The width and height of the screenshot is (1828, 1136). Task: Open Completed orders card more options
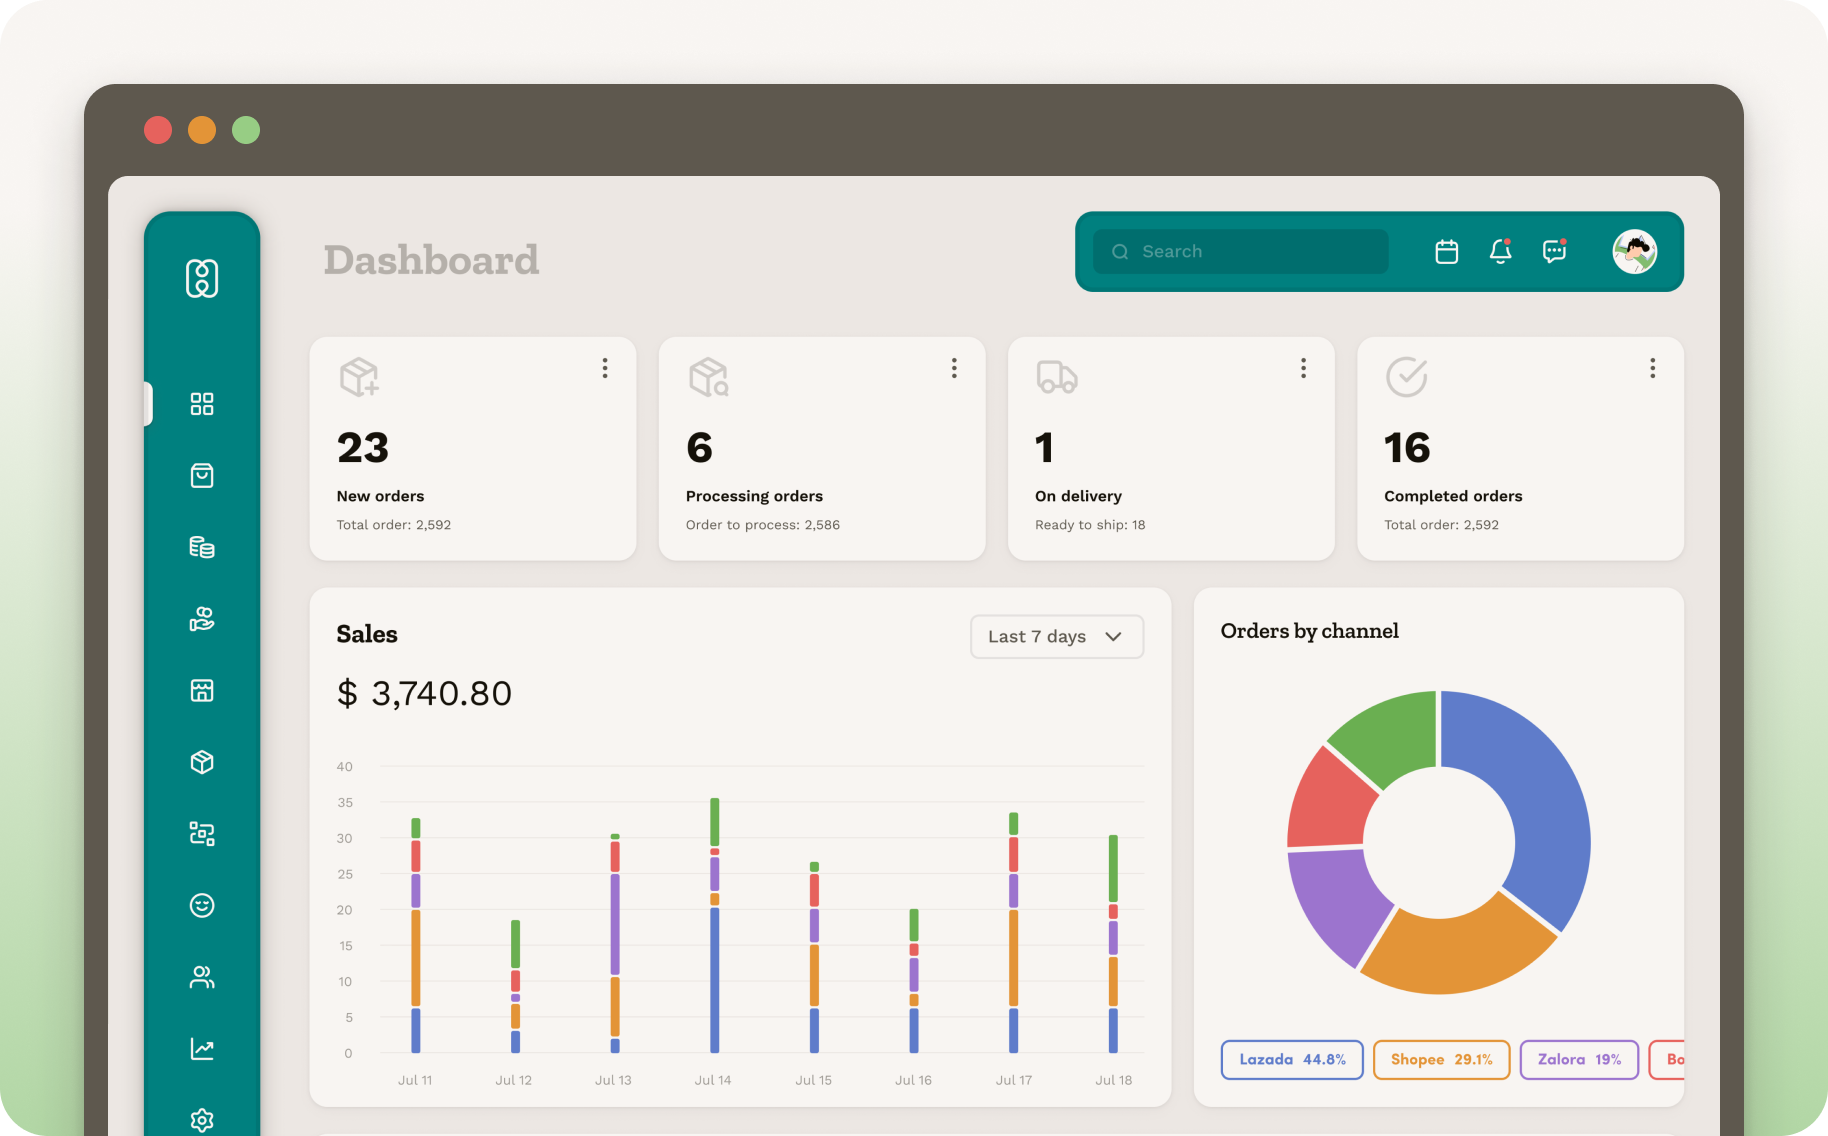click(x=1652, y=368)
